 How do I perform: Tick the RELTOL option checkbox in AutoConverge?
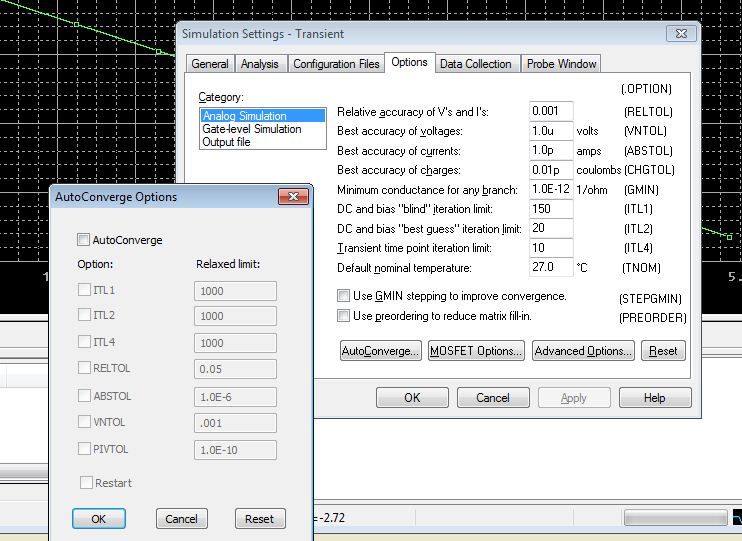pyautogui.click(x=84, y=367)
